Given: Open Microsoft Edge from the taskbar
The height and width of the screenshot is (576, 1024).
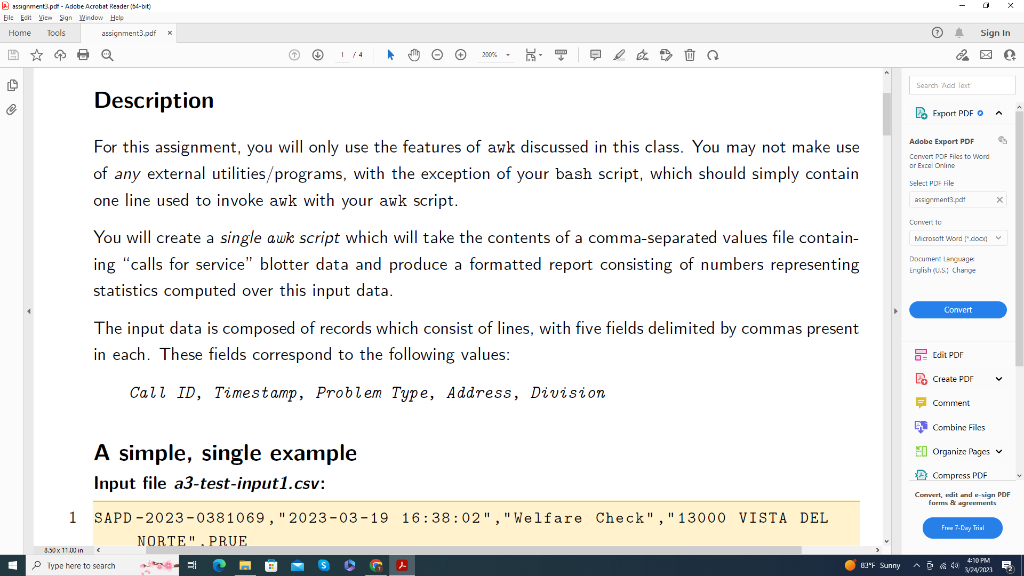Looking at the screenshot, I should coord(219,566).
